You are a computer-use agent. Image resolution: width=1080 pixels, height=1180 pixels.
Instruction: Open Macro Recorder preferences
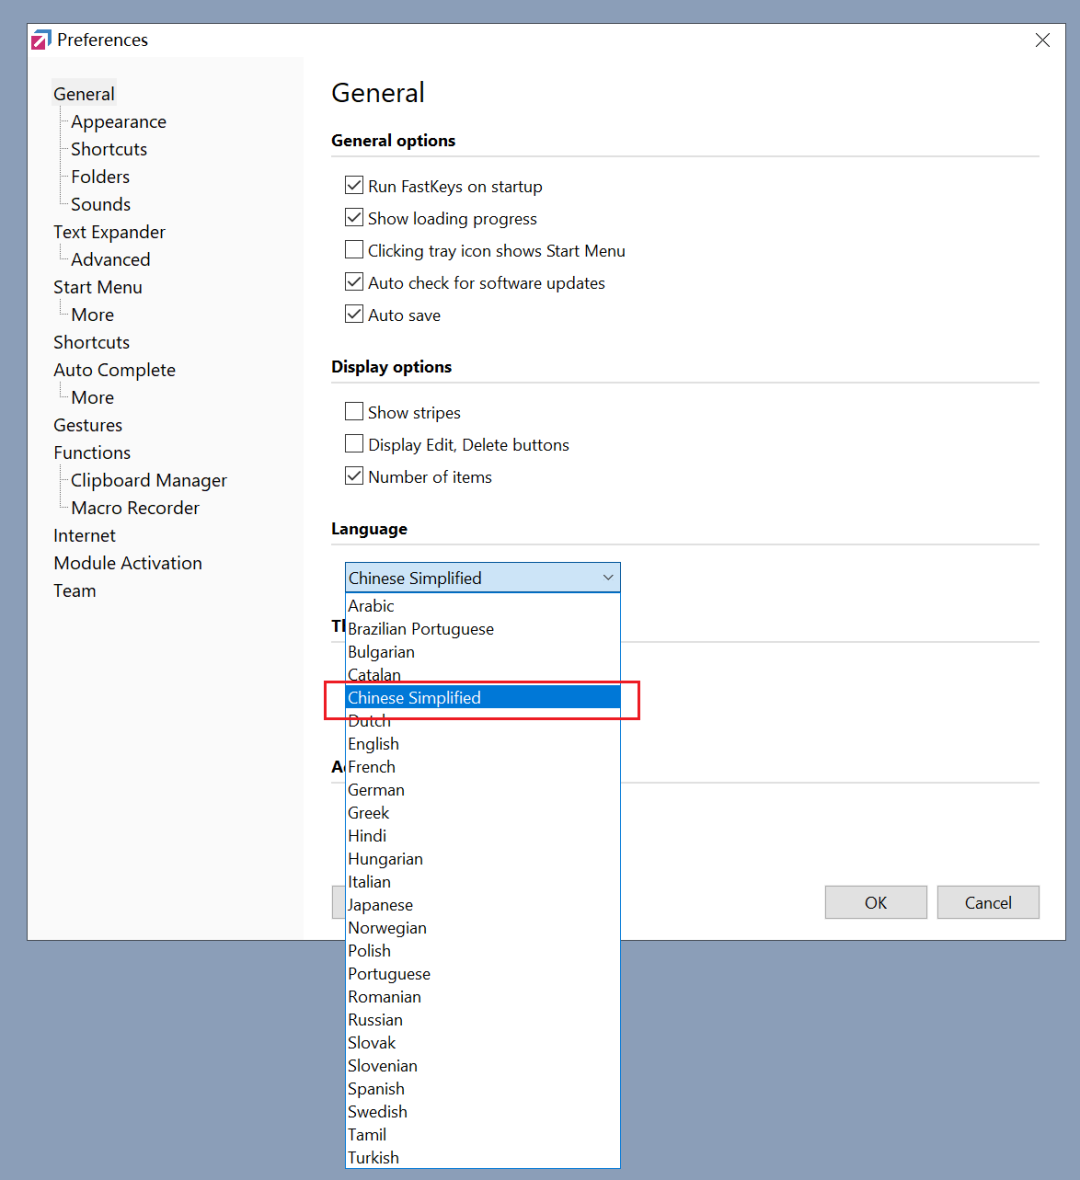pos(135,508)
